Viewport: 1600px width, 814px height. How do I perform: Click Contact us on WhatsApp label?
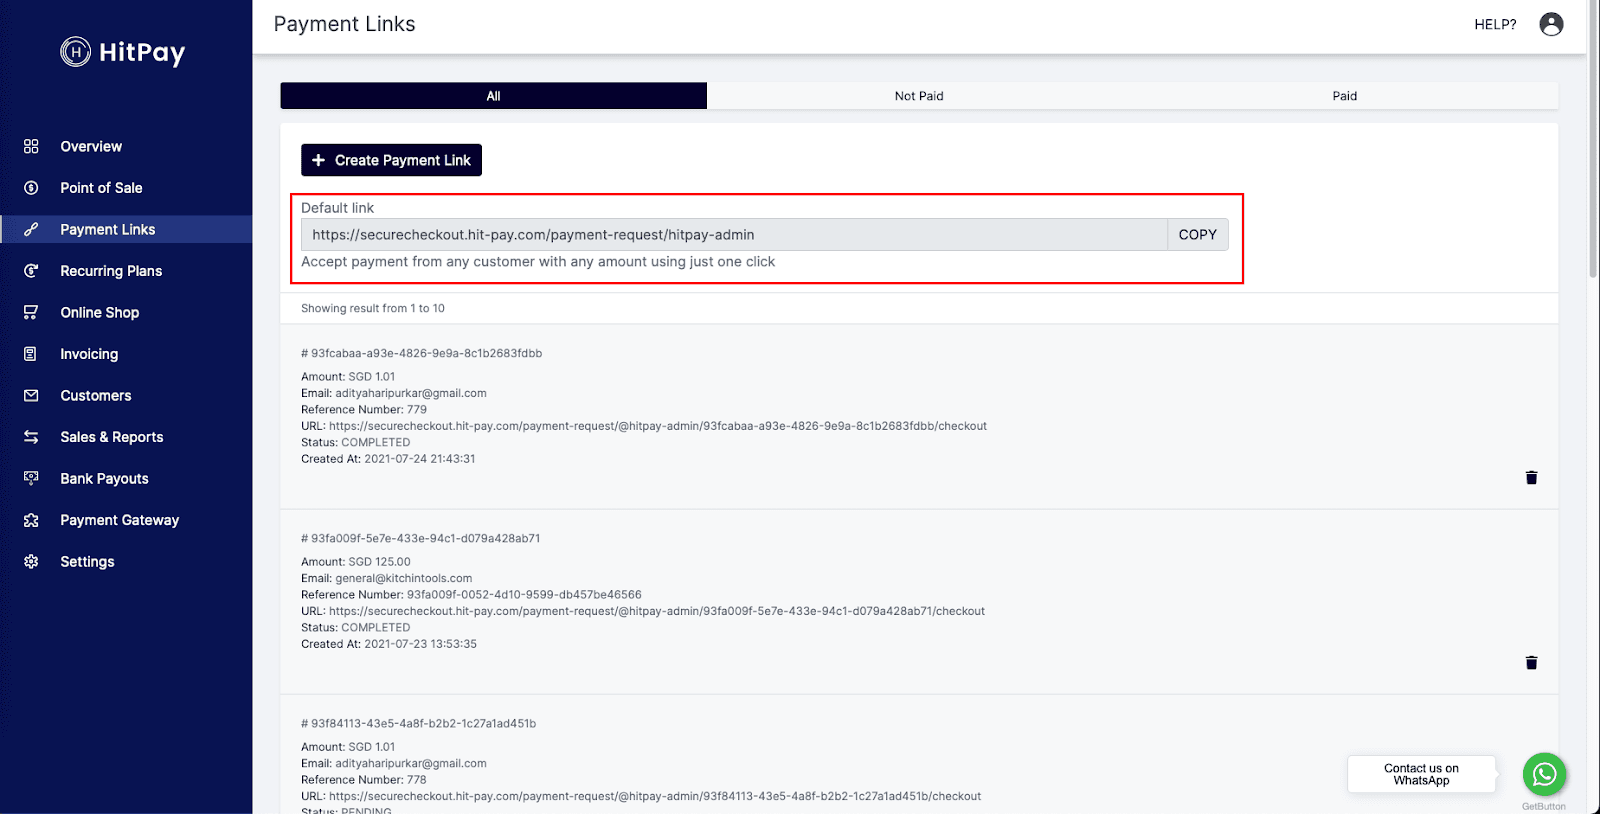pos(1421,774)
